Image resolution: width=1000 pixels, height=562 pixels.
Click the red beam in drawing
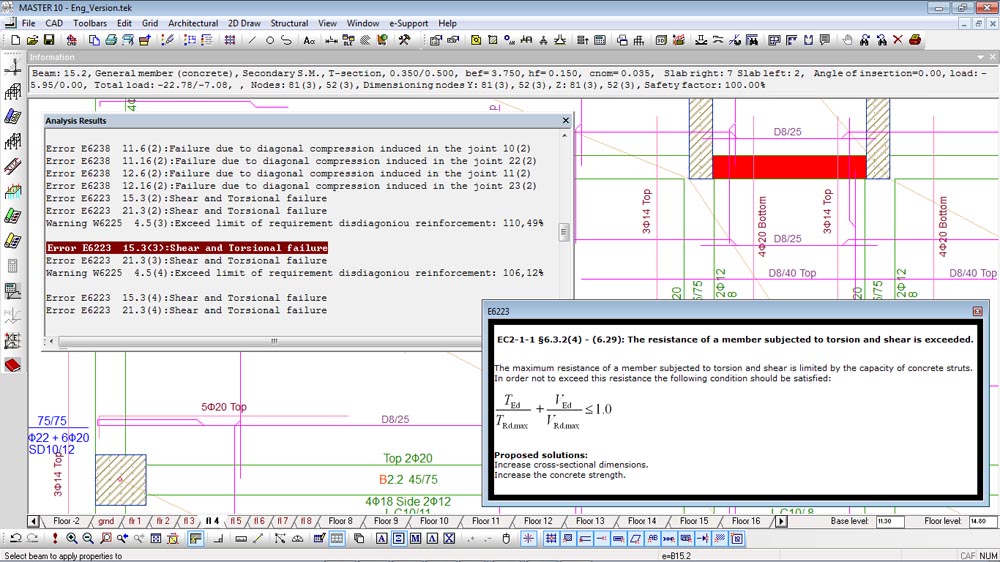click(789, 167)
